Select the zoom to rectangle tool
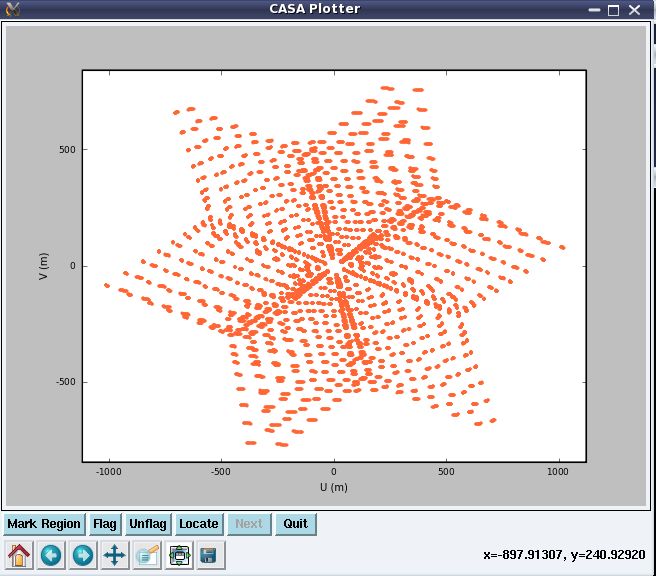Screen dimensions: 656x576 pos(147,555)
